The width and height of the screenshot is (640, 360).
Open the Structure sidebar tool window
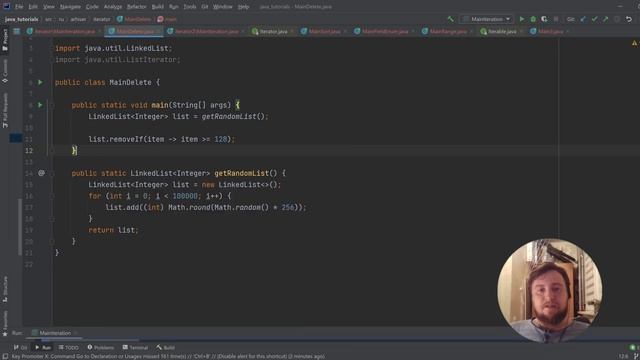5,289
